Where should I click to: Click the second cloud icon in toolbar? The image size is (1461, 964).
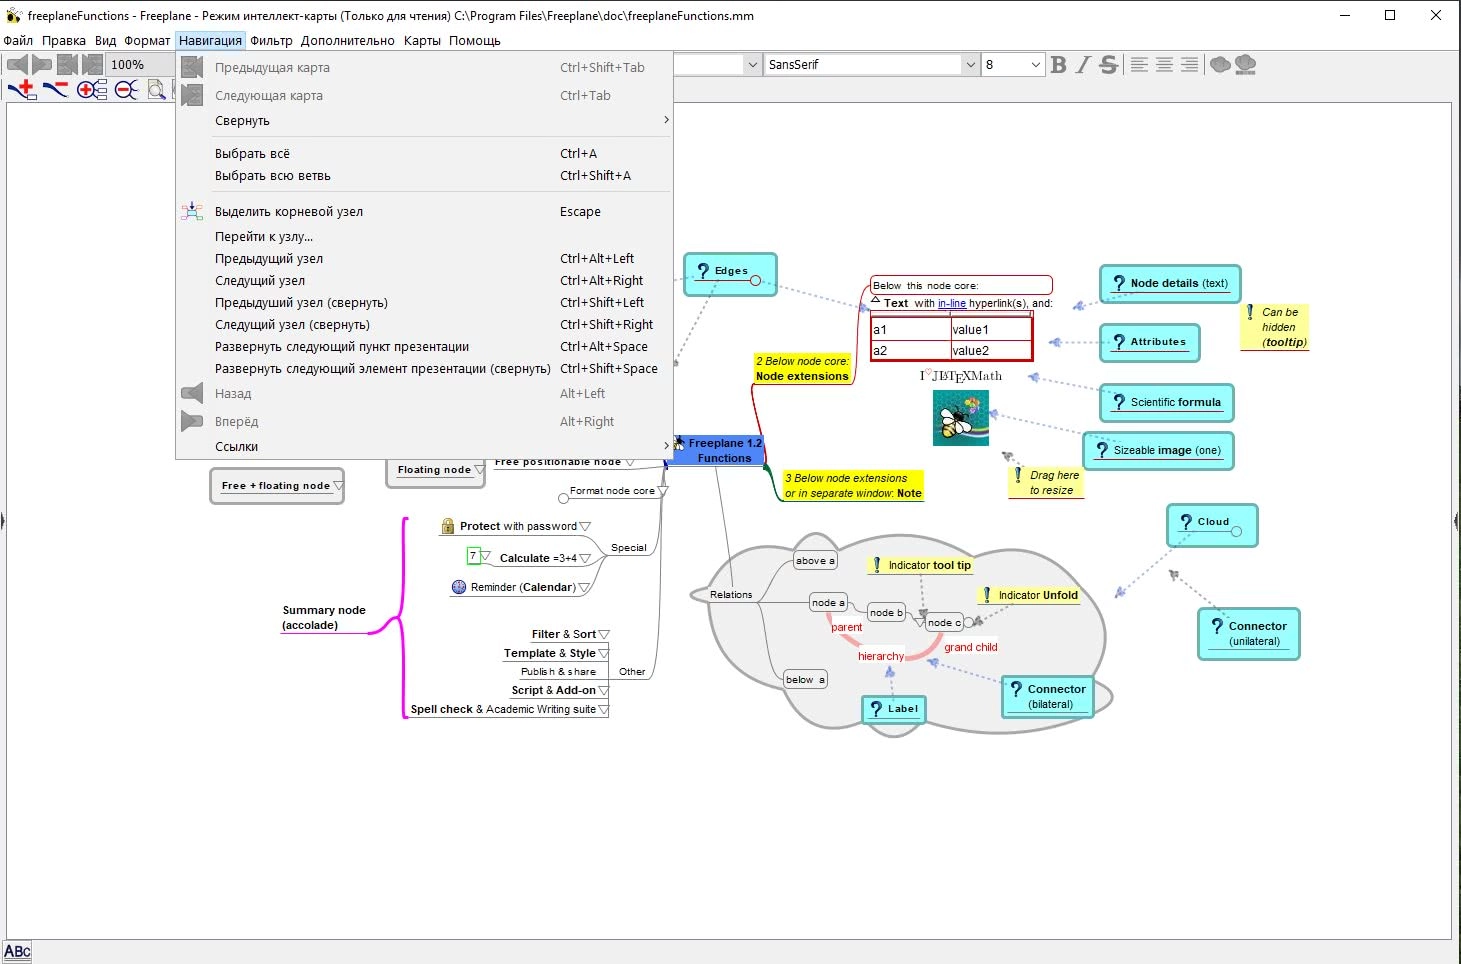(x=1245, y=65)
